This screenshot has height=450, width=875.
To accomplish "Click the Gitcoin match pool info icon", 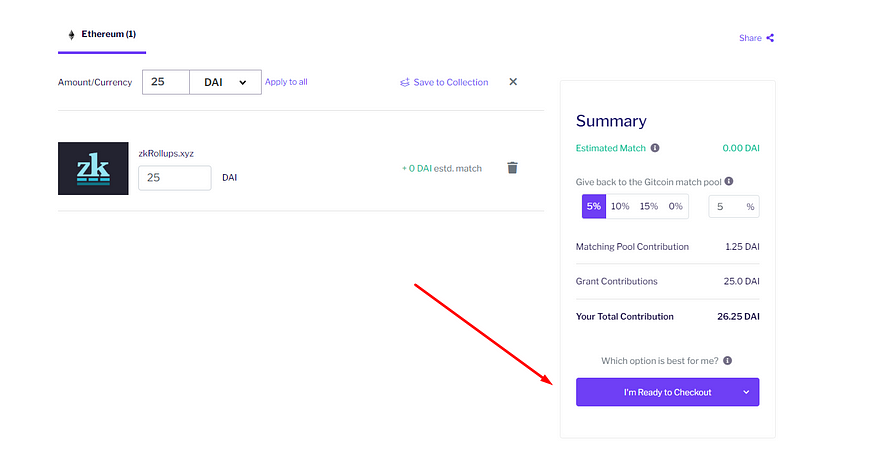I will [x=729, y=181].
